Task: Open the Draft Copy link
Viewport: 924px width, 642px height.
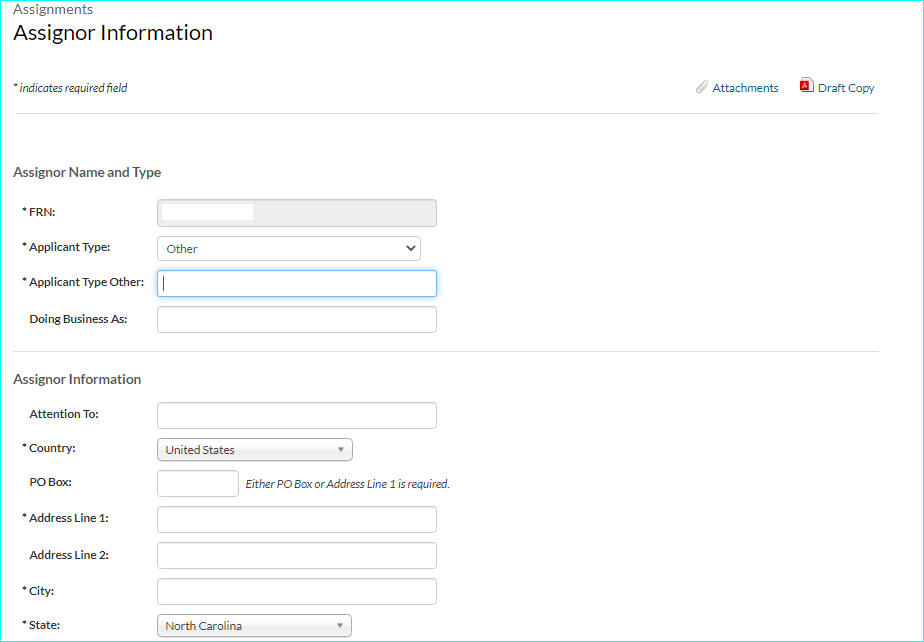Action: [x=846, y=88]
